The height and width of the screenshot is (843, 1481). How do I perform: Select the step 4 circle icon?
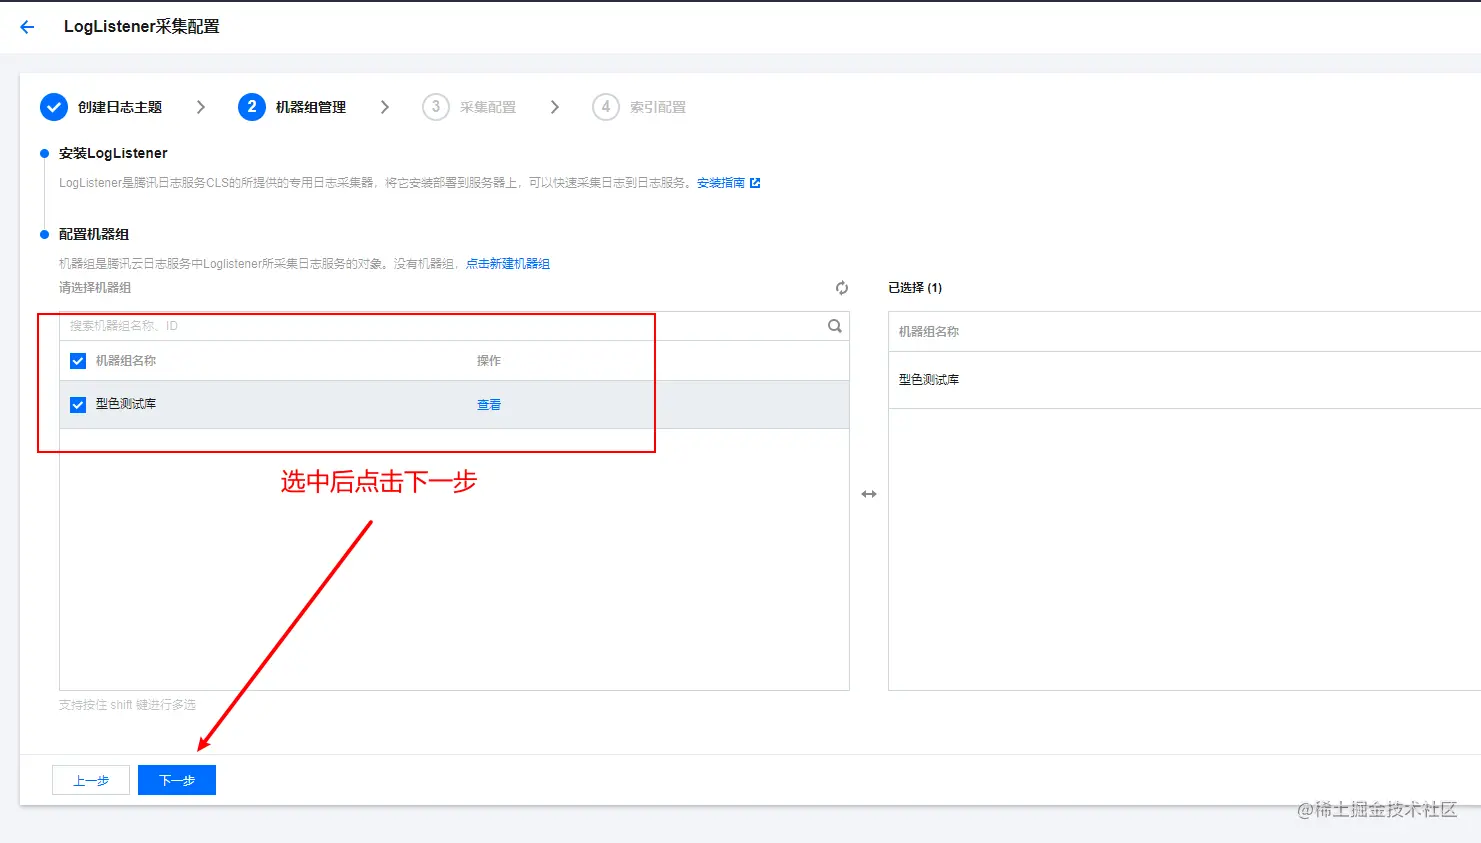(606, 107)
